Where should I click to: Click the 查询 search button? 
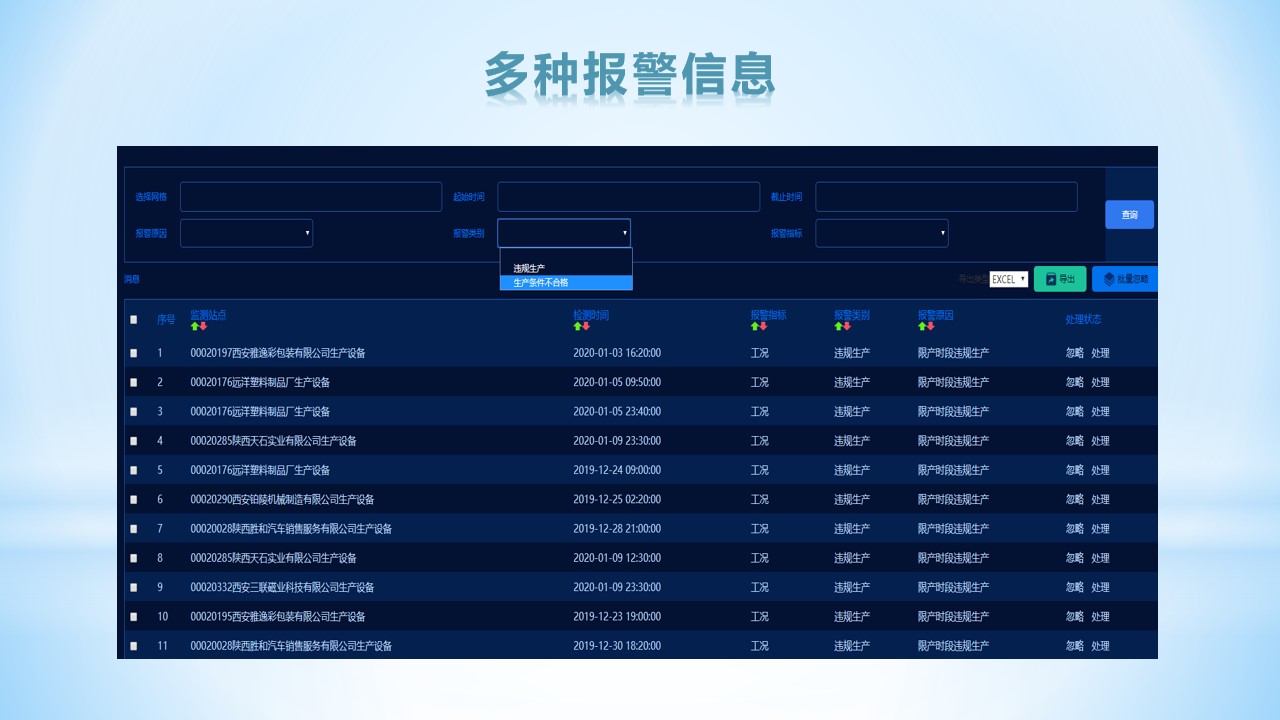click(1129, 215)
